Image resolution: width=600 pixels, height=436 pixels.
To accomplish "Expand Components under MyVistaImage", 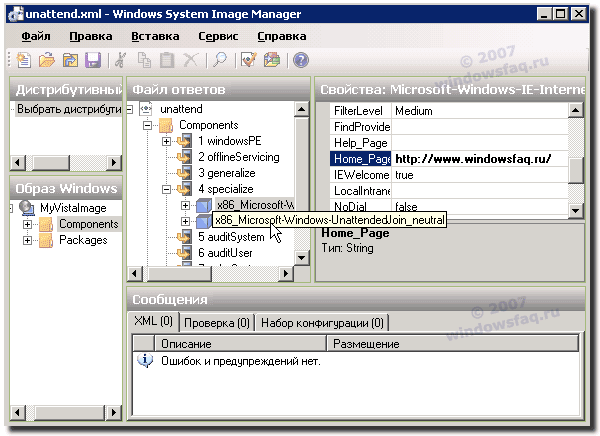I will point(27,224).
